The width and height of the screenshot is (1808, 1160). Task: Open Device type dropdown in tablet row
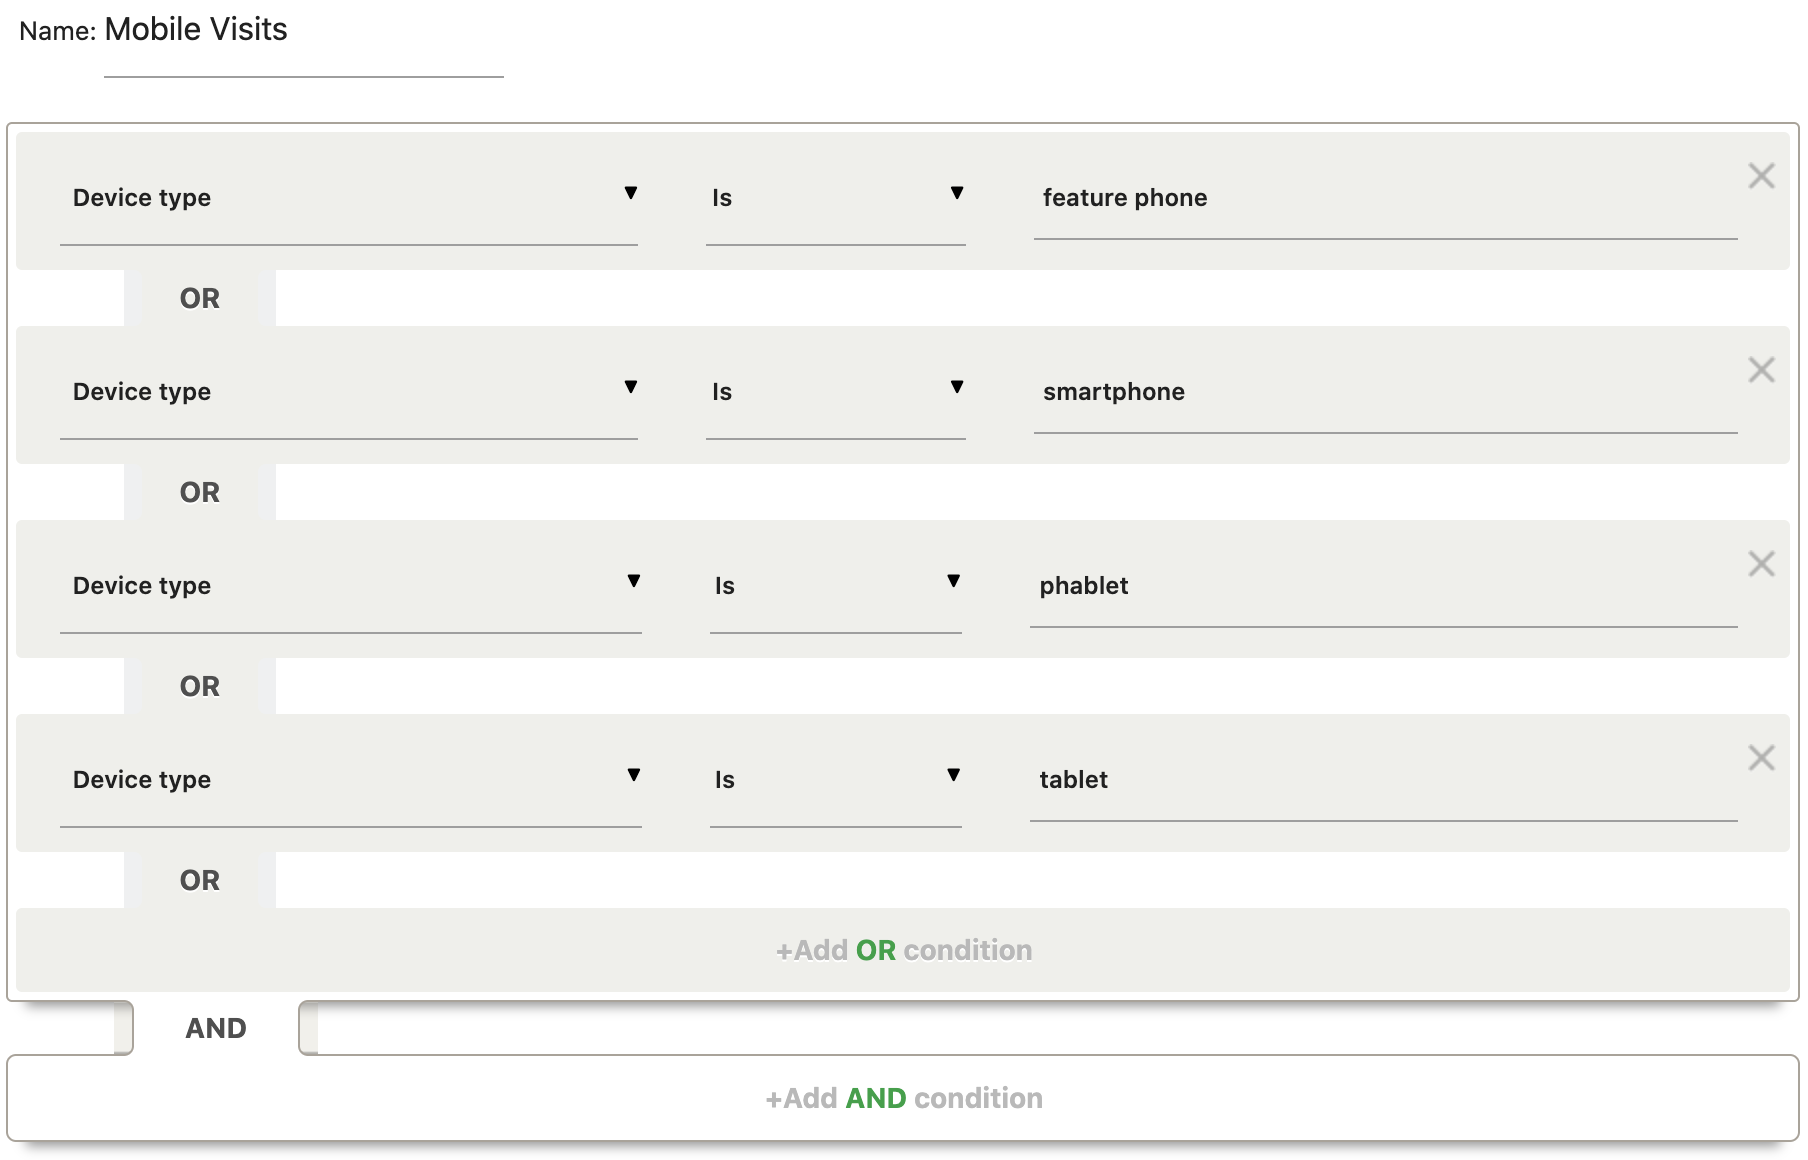[x=350, y=780]
